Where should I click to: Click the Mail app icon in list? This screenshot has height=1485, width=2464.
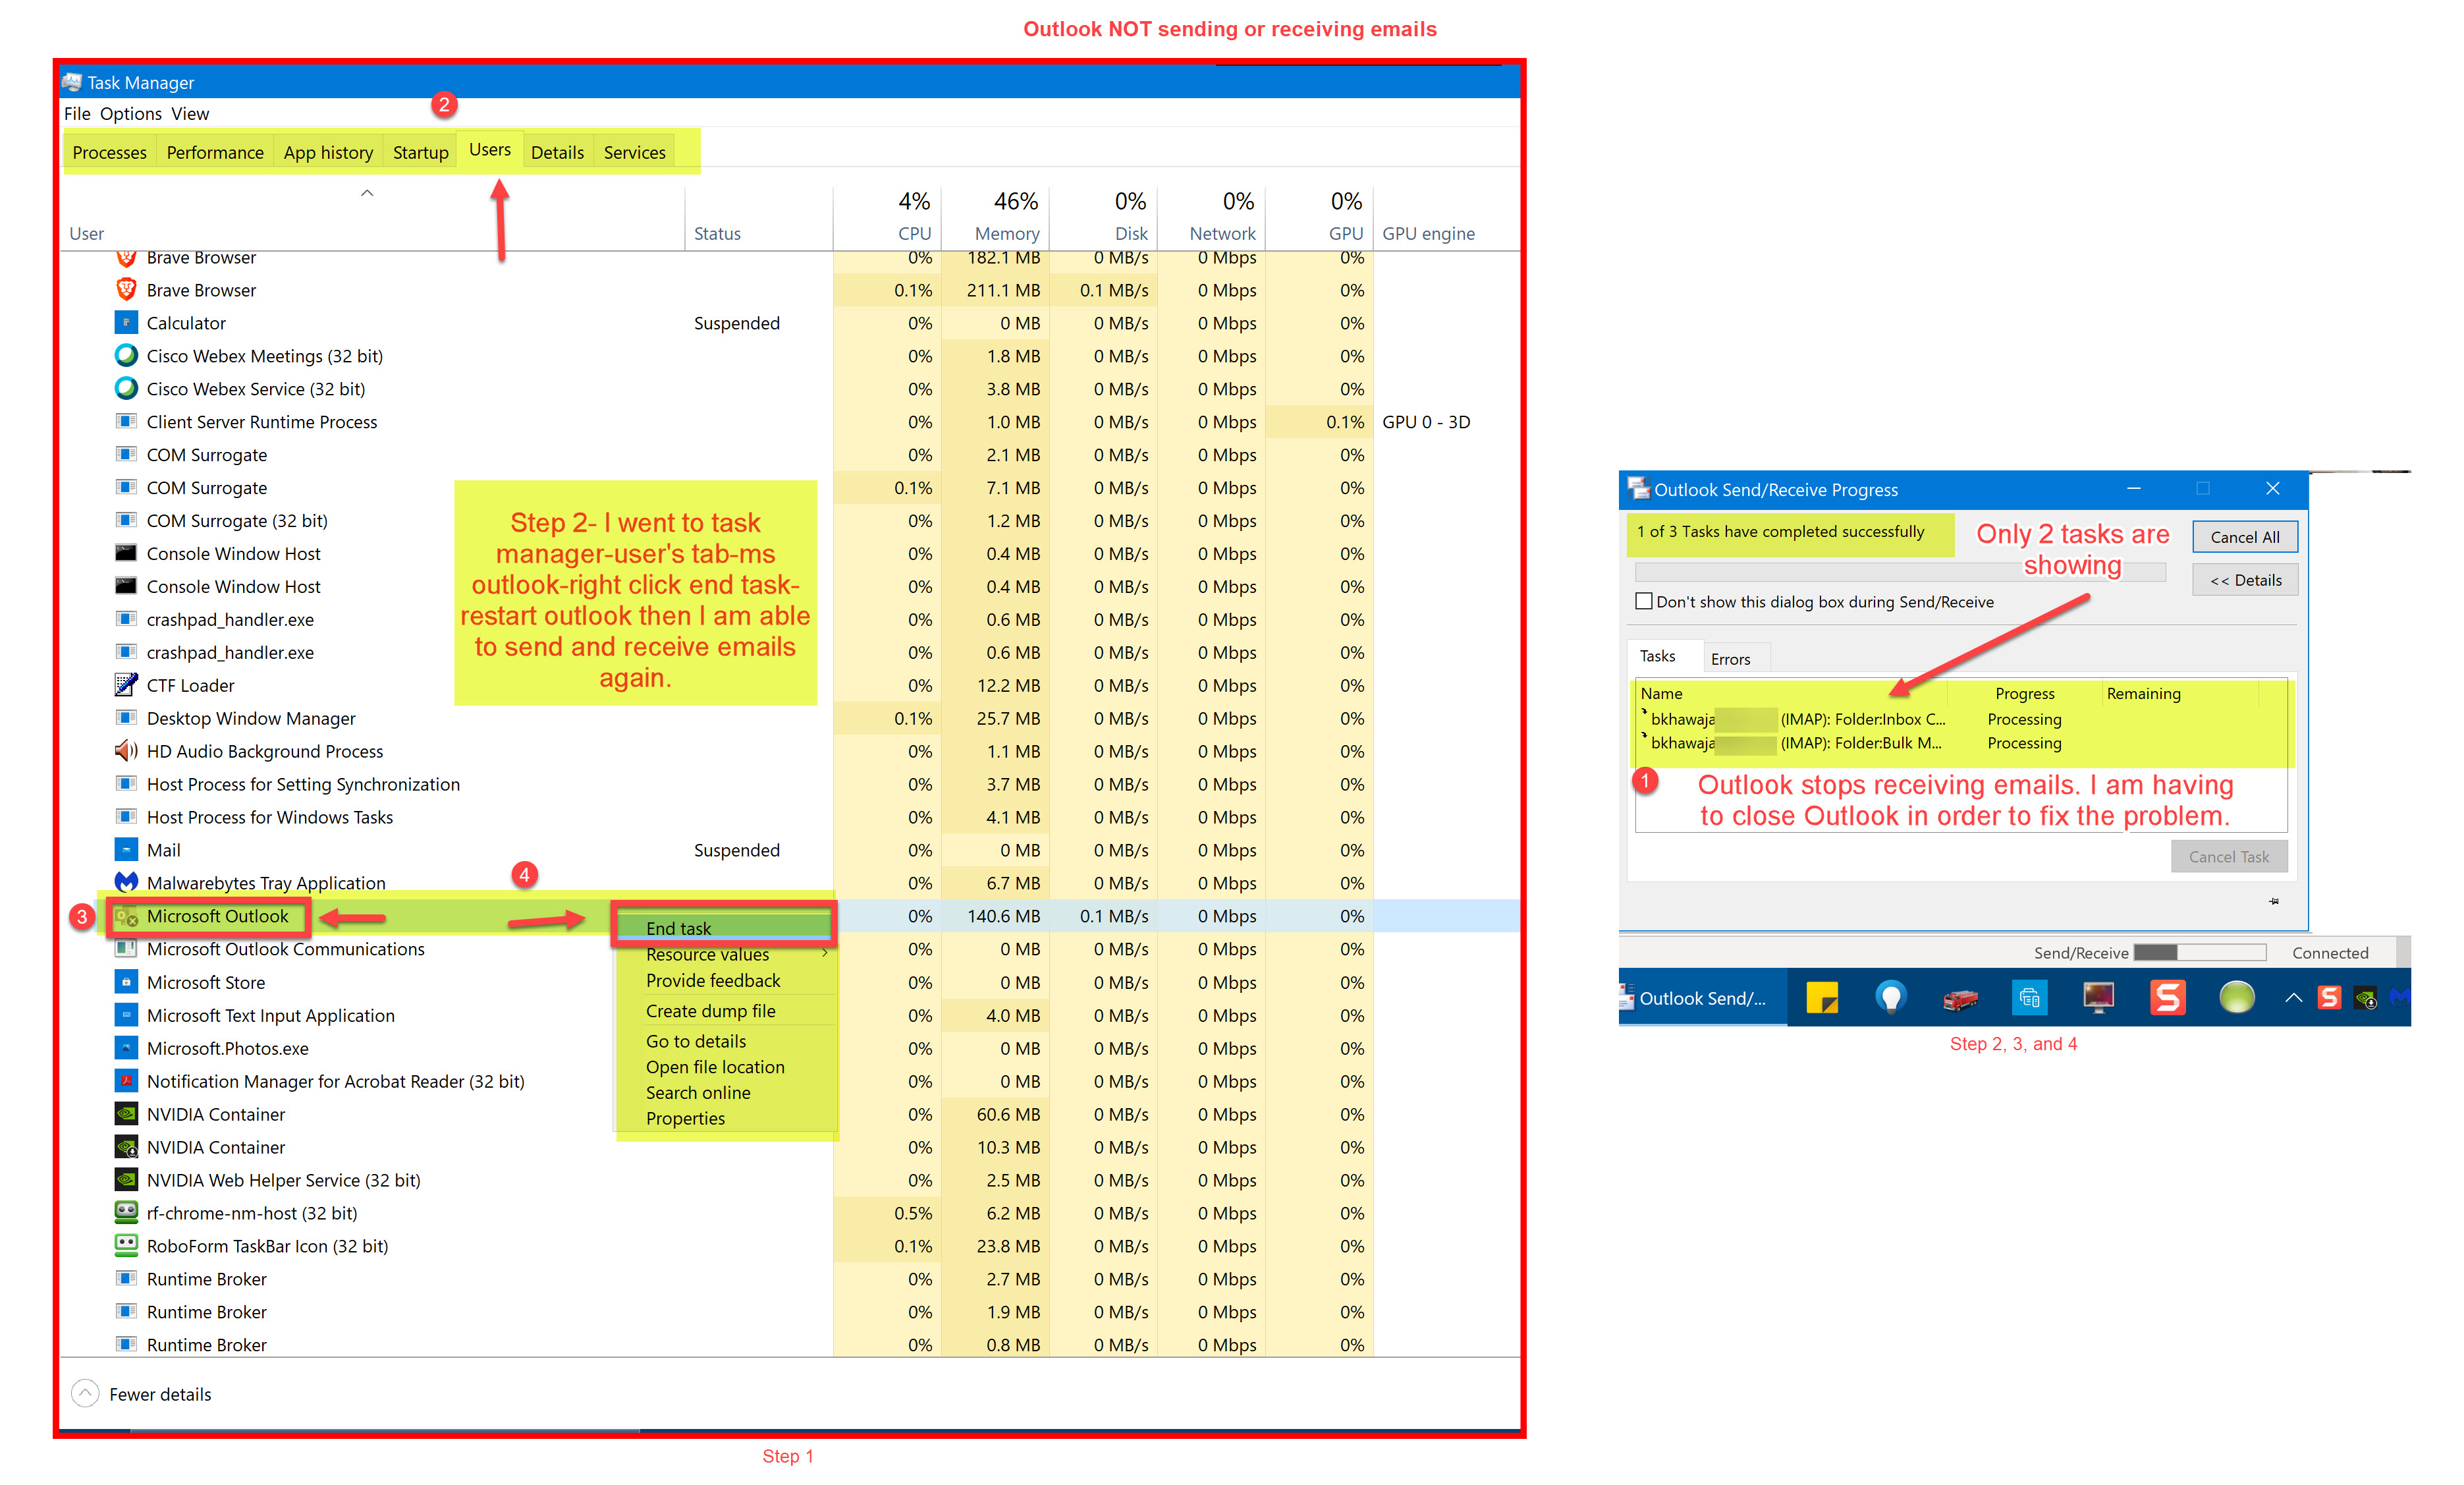tap(126, 850)
